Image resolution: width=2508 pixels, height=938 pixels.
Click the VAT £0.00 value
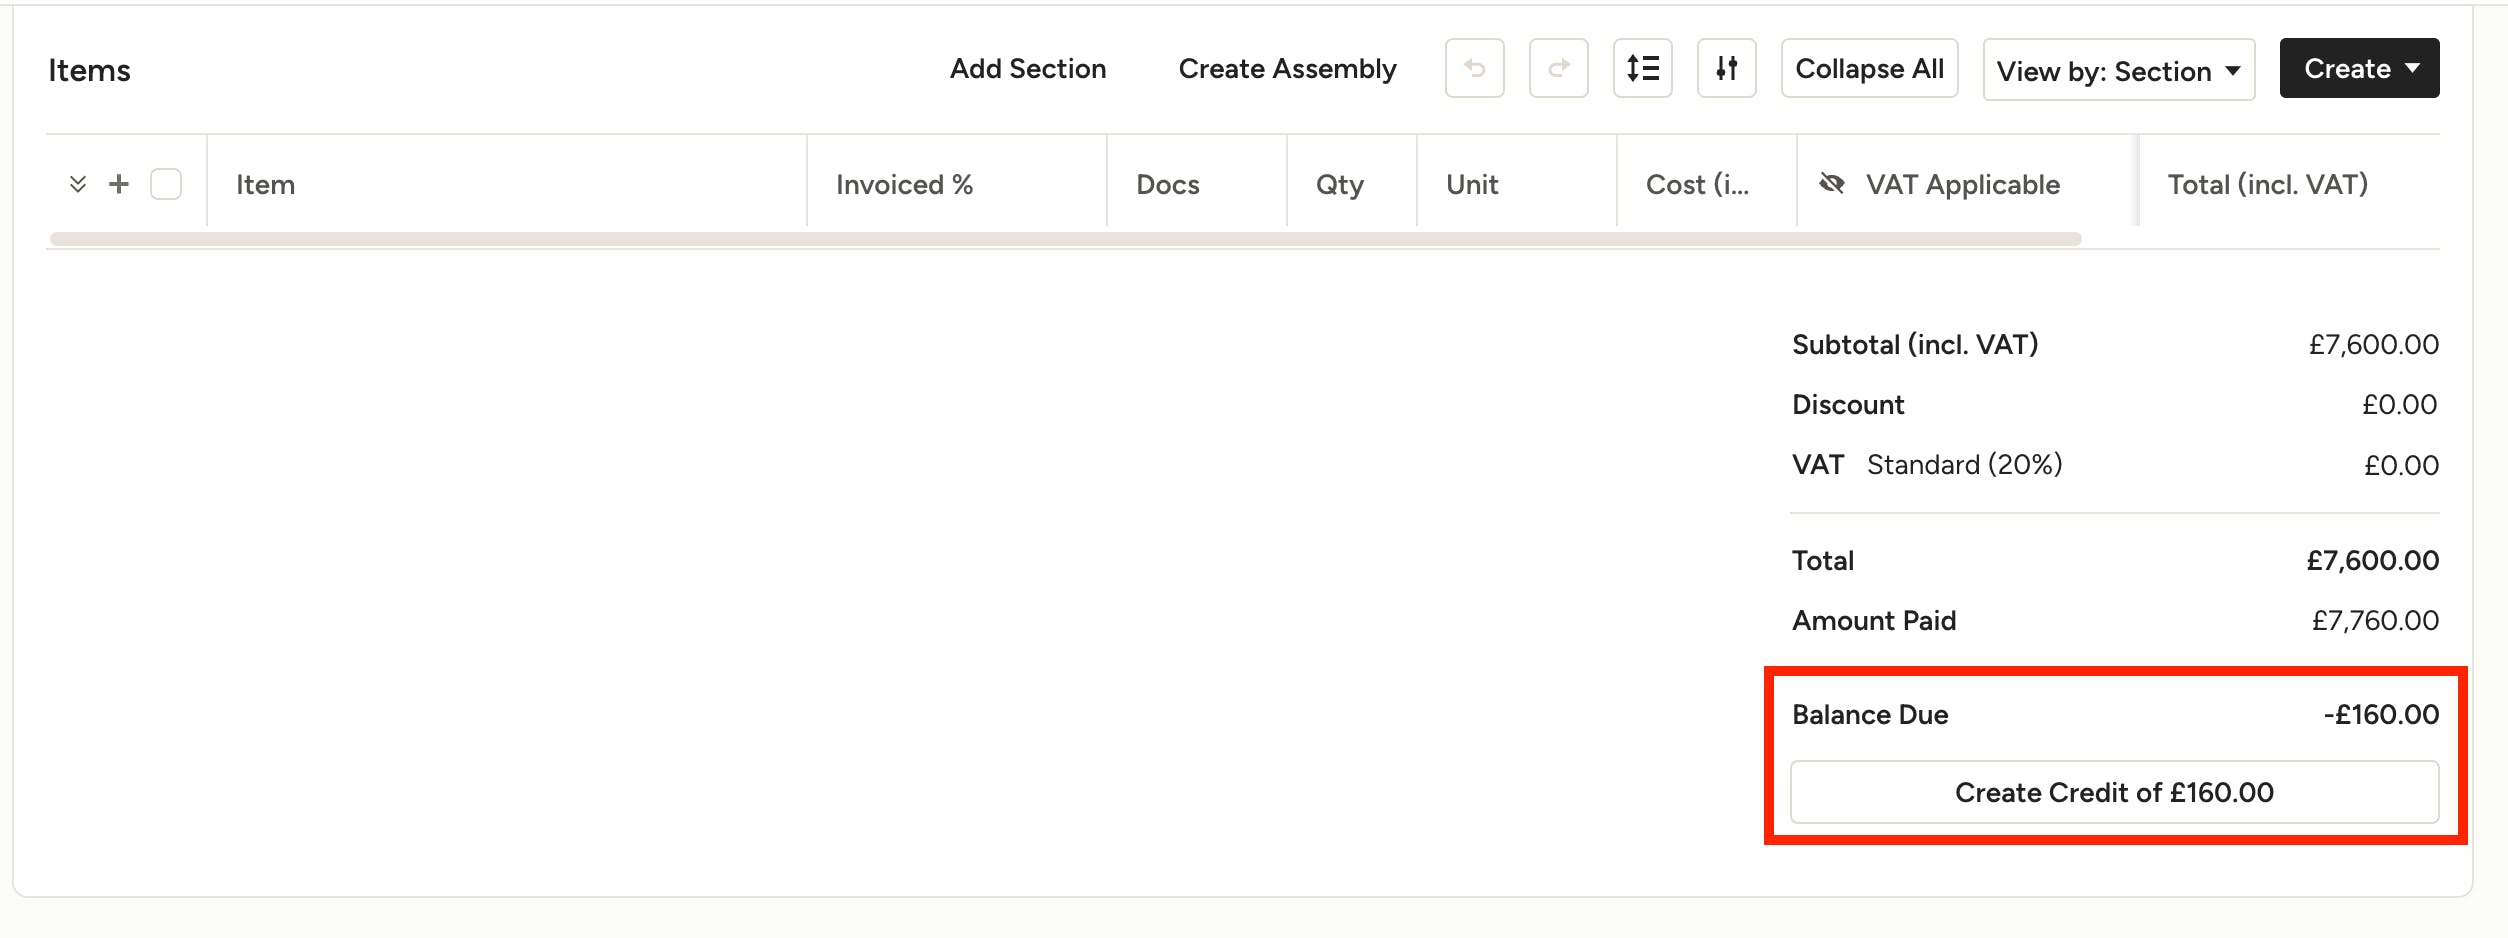click(2401, 465)
